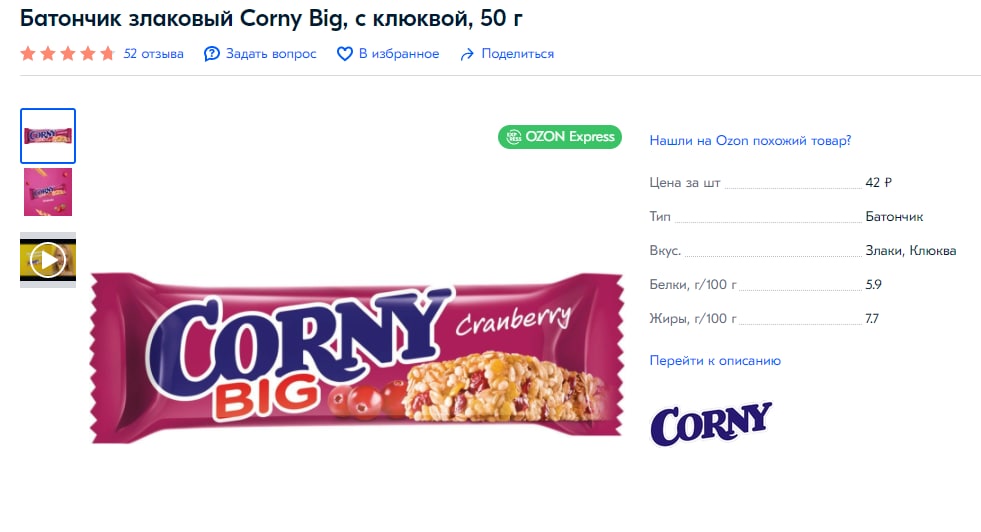The height and width of the screenshot is (532, 981).
Task: Select the first Corny bar thumbnail
Action: 48,136
